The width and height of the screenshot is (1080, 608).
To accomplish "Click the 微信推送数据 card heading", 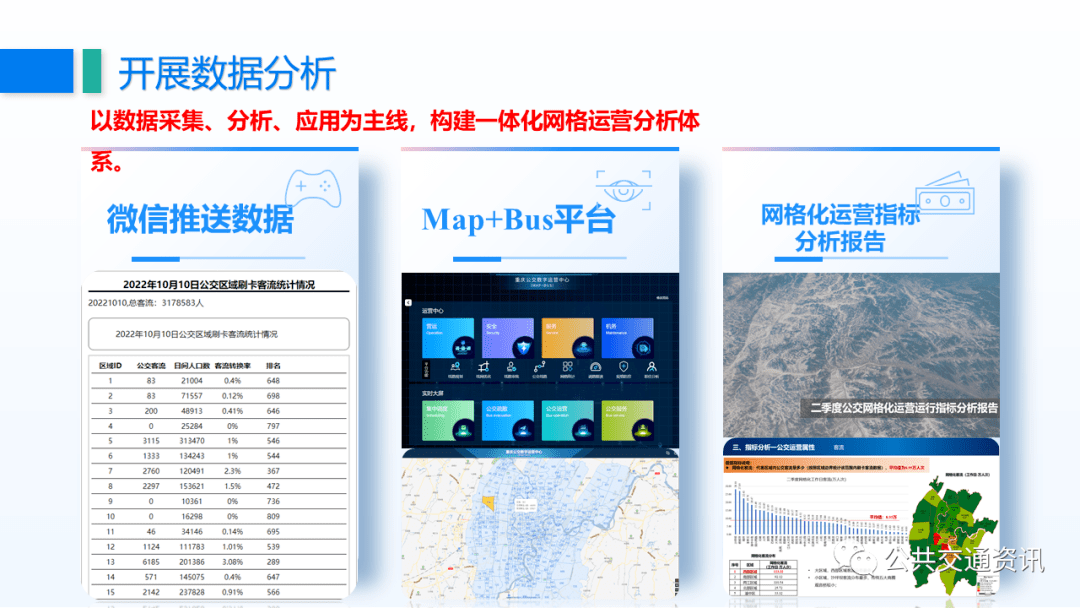I will [x=200, y=220].
